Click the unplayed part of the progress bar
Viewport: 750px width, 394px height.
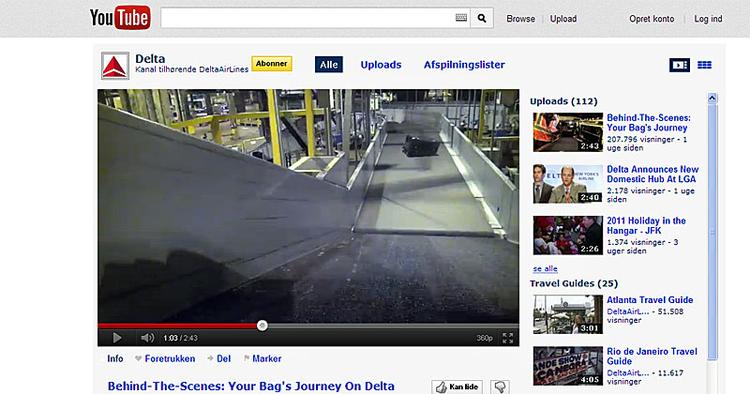coord(393,326)
